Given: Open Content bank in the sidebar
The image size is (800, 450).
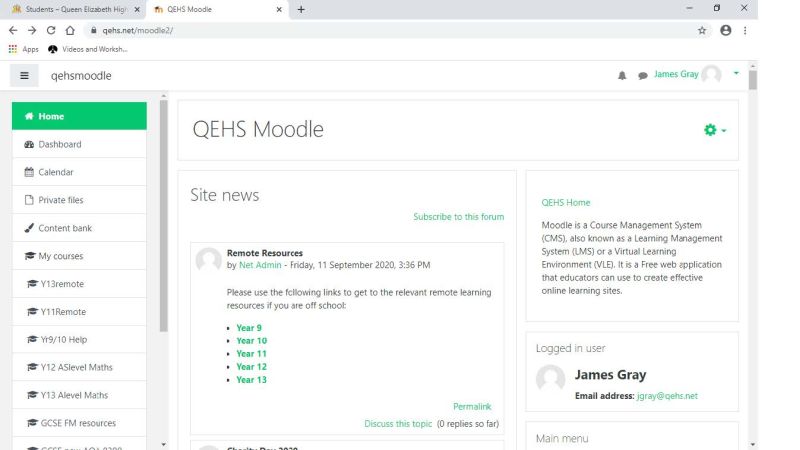Looking at the screenshot, I should tap(79, 228).
